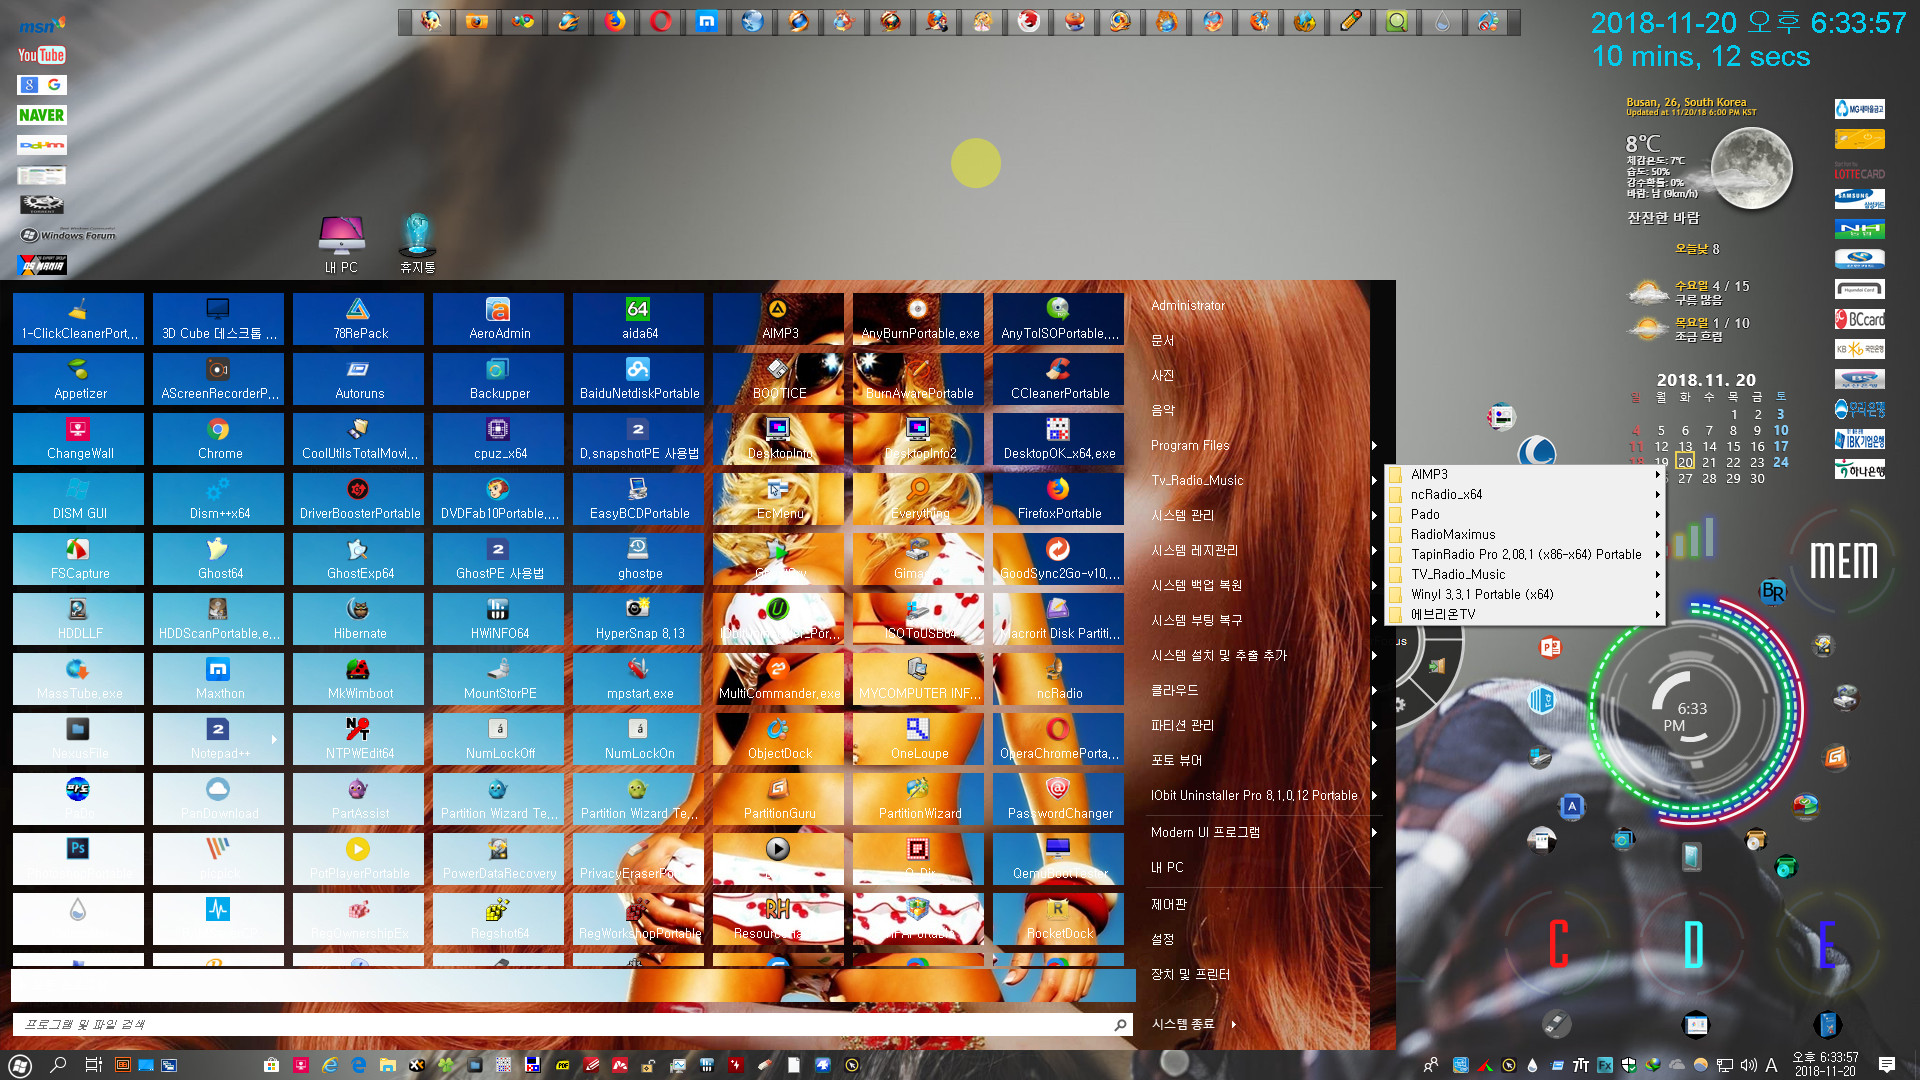Launch the ncRadio tile

(1059, 679)
